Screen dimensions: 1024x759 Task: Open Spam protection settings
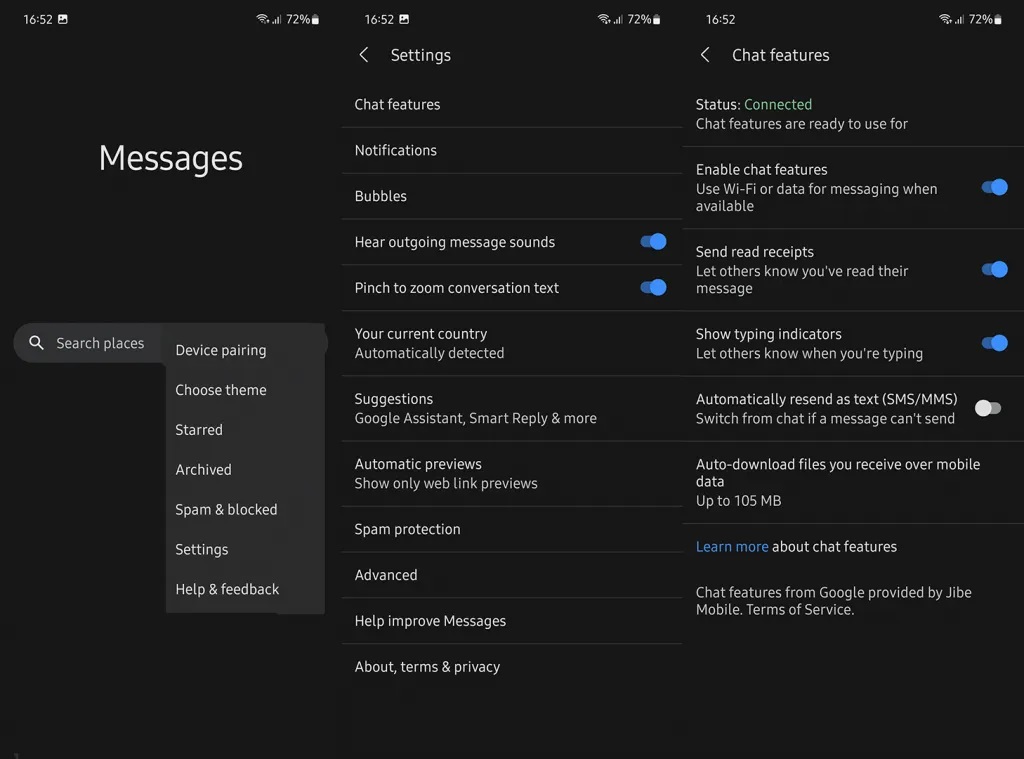(x=511, y=529)
